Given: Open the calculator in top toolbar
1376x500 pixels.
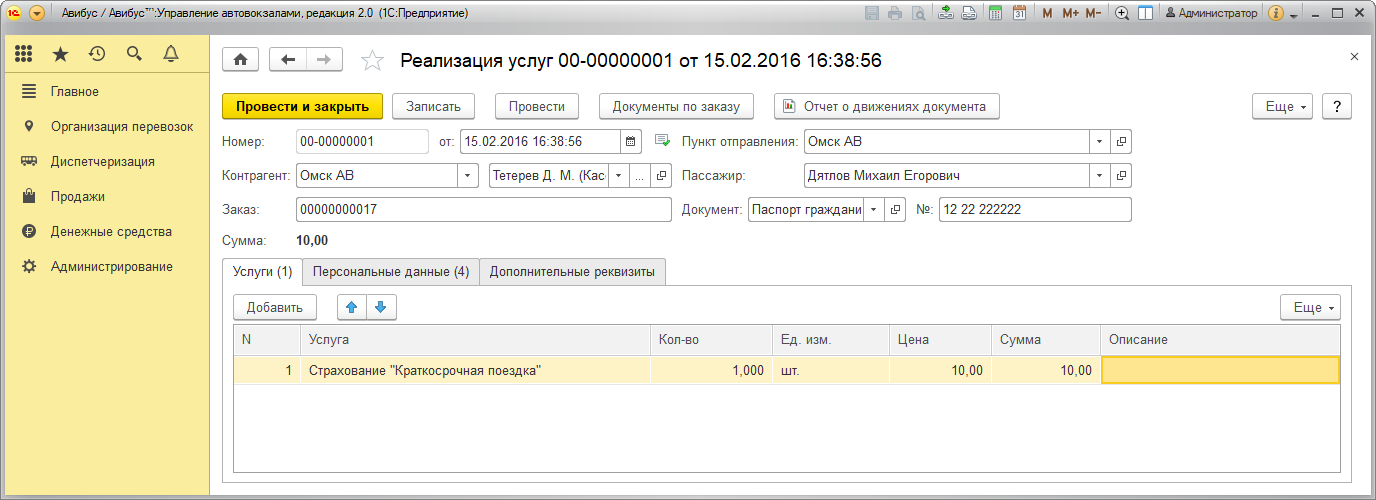Looking at the screenshot, I should [995, 14].
